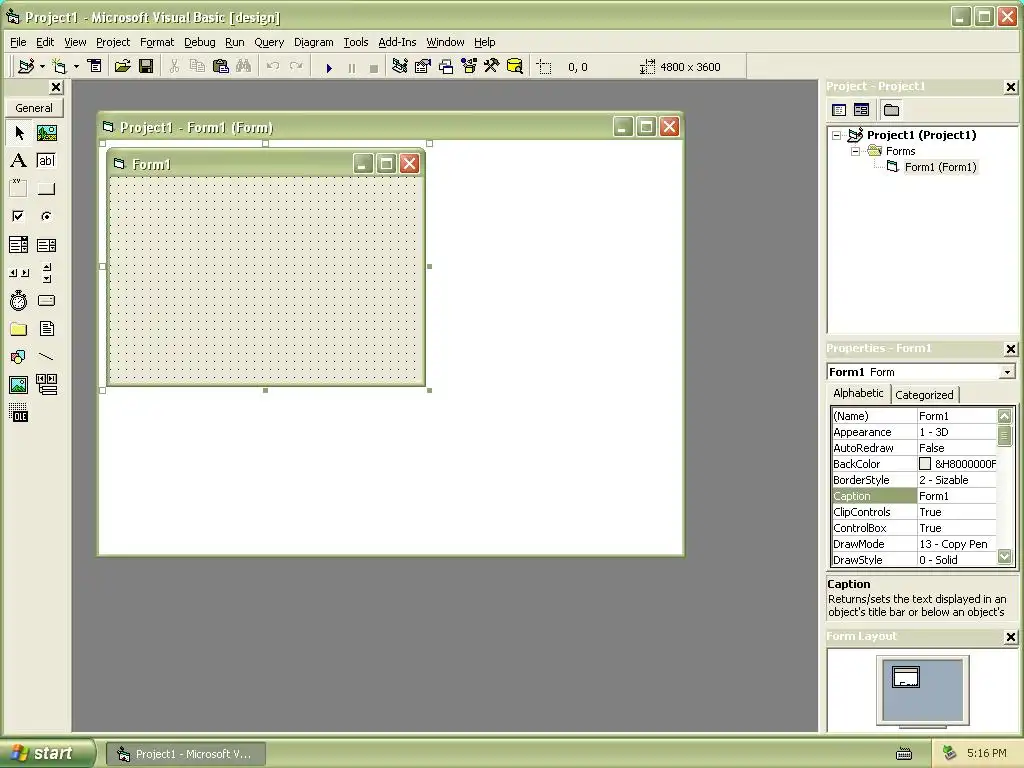The width and height of the screenshot is (1024, 768).
Task: Click View Object in Project panel
Action: 861,110
